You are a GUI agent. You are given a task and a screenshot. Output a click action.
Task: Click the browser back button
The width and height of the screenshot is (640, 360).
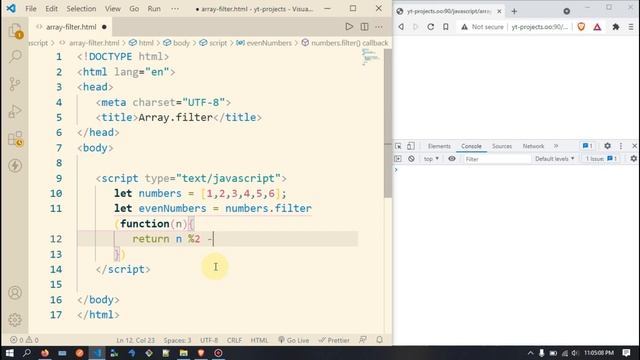401,27
